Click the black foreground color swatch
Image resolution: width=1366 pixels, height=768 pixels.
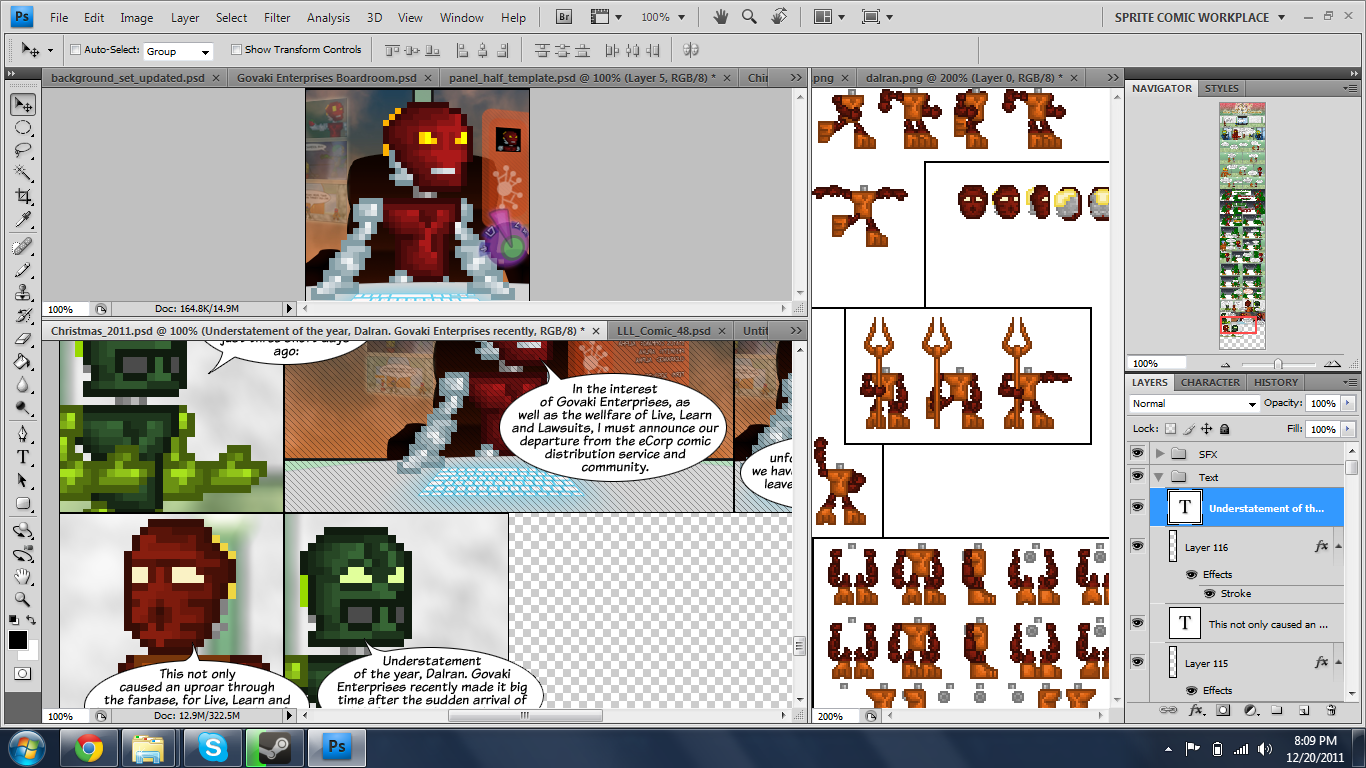pyautogui.click(x=18, y=640)
